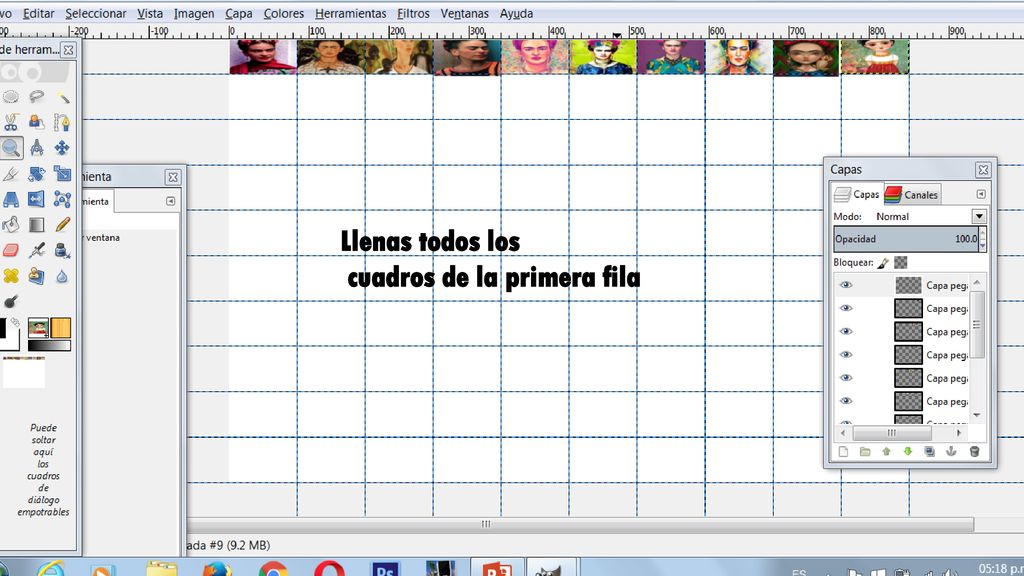Image resolution: width=1024 pixels, height=576 pixels.
Task: Select the Measure compass tool
Action: click(37, 148)
